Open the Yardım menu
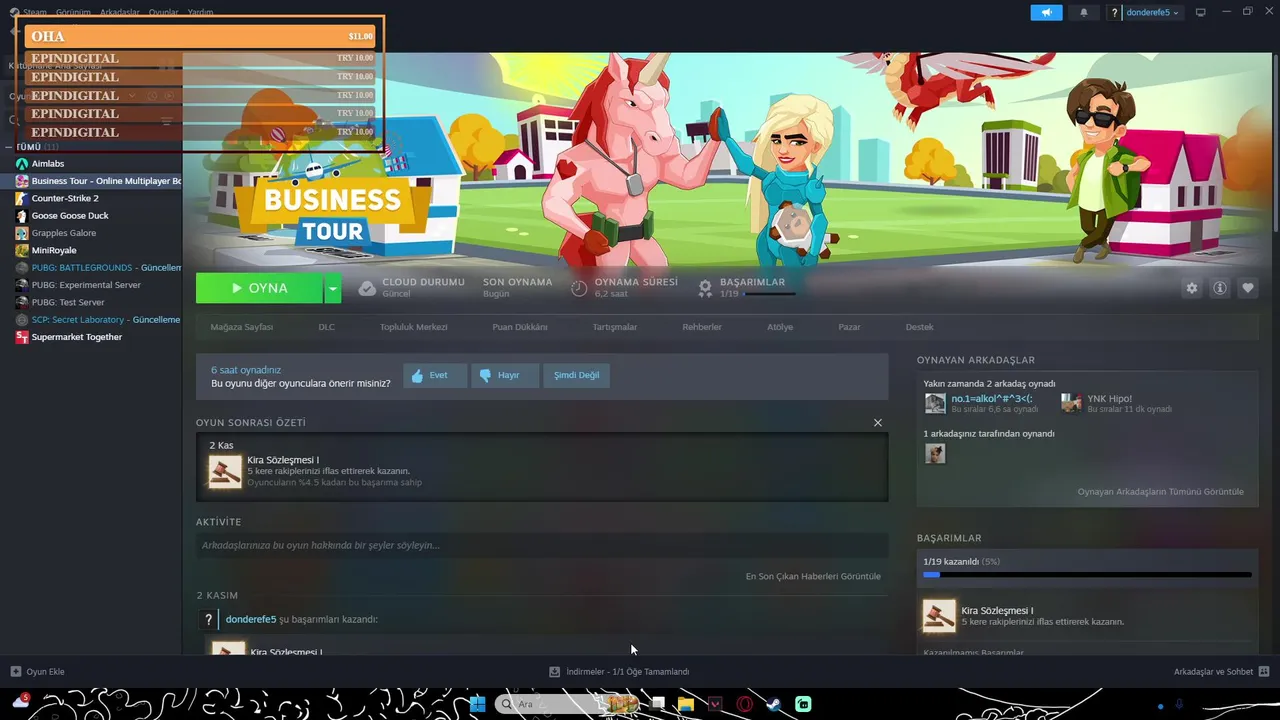 point(200,12)
